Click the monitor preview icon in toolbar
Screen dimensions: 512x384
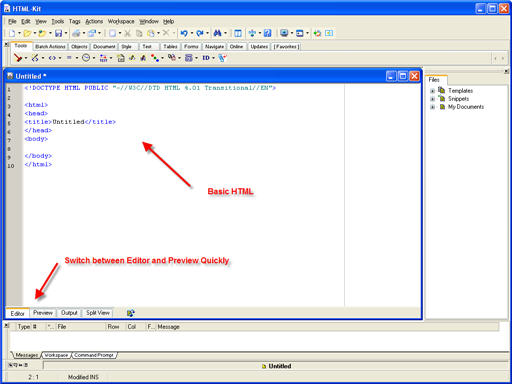[x=284, y=33]
